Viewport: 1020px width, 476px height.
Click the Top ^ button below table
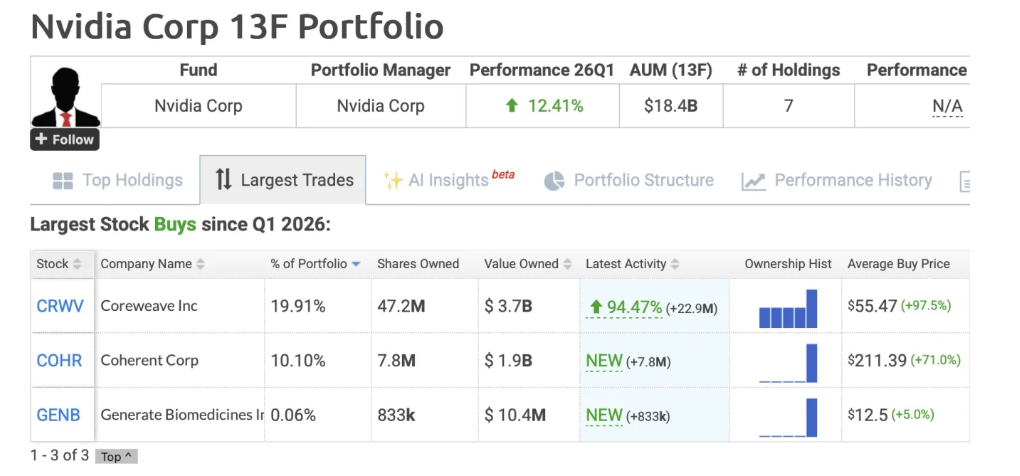(x=116, y=456)
